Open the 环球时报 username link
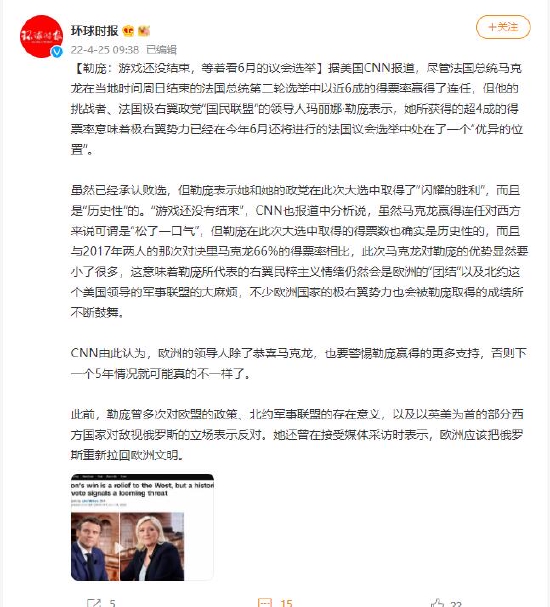This screenshot has height=607, width=550. coord(94,31)
